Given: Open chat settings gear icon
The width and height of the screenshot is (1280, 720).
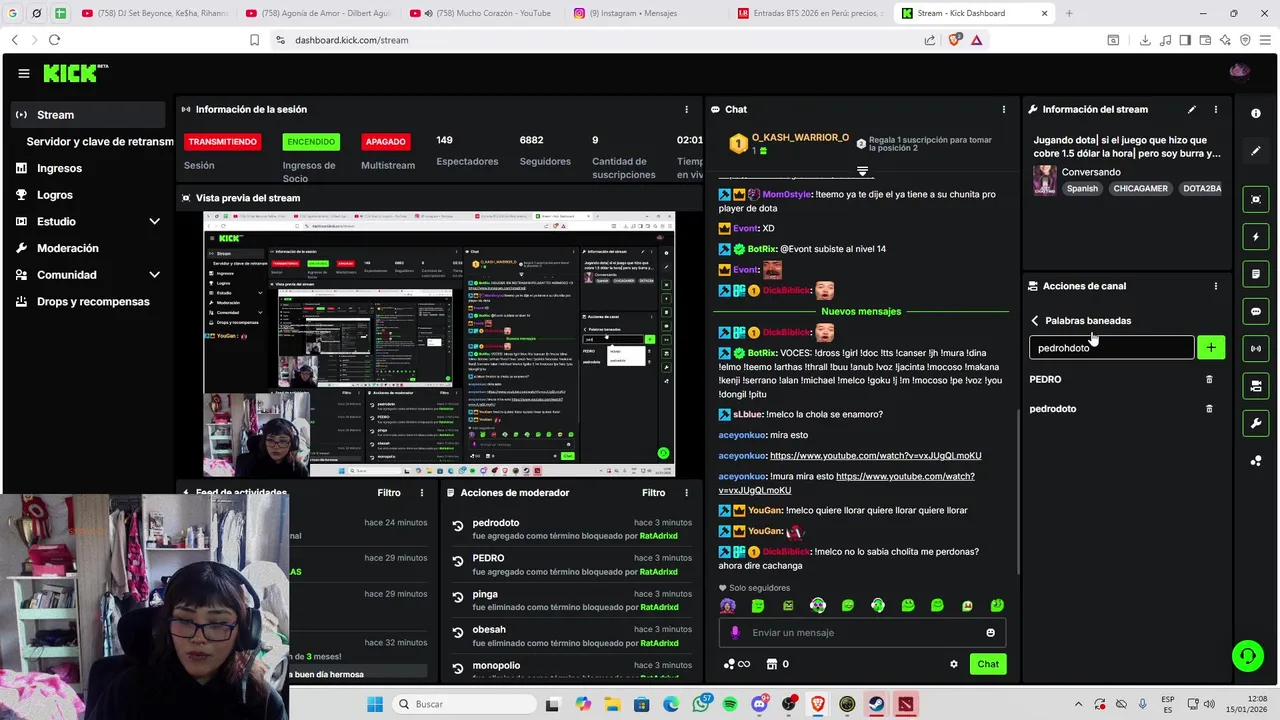Looking at the screenshot, I should pyautogui.click(x=954, y=664).
